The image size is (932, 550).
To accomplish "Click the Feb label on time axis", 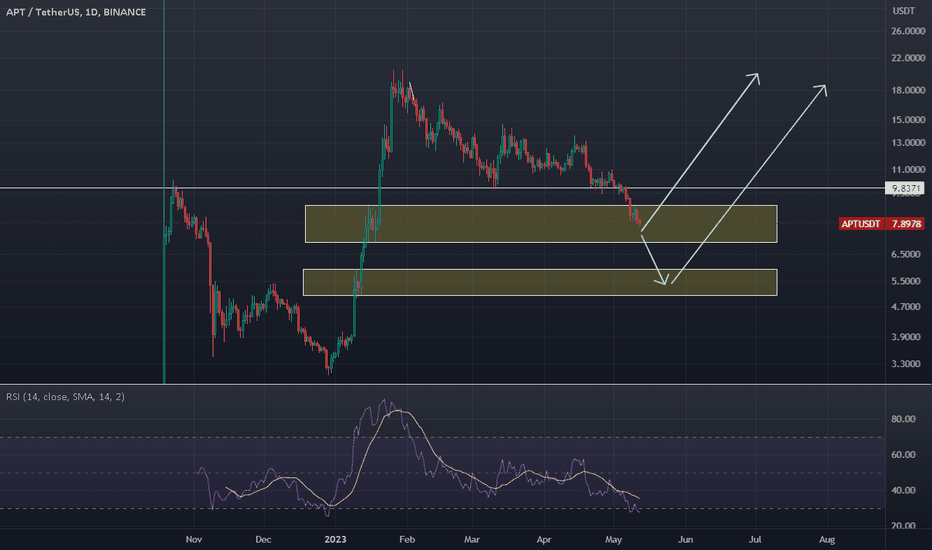I will pos(407,540).
